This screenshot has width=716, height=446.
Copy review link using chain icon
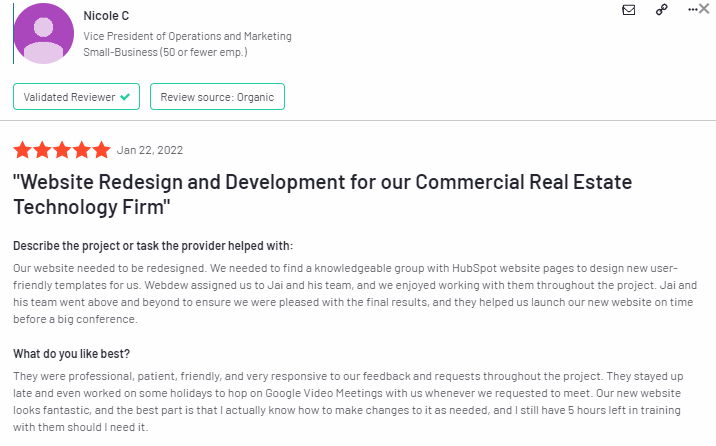click(661, 10)
